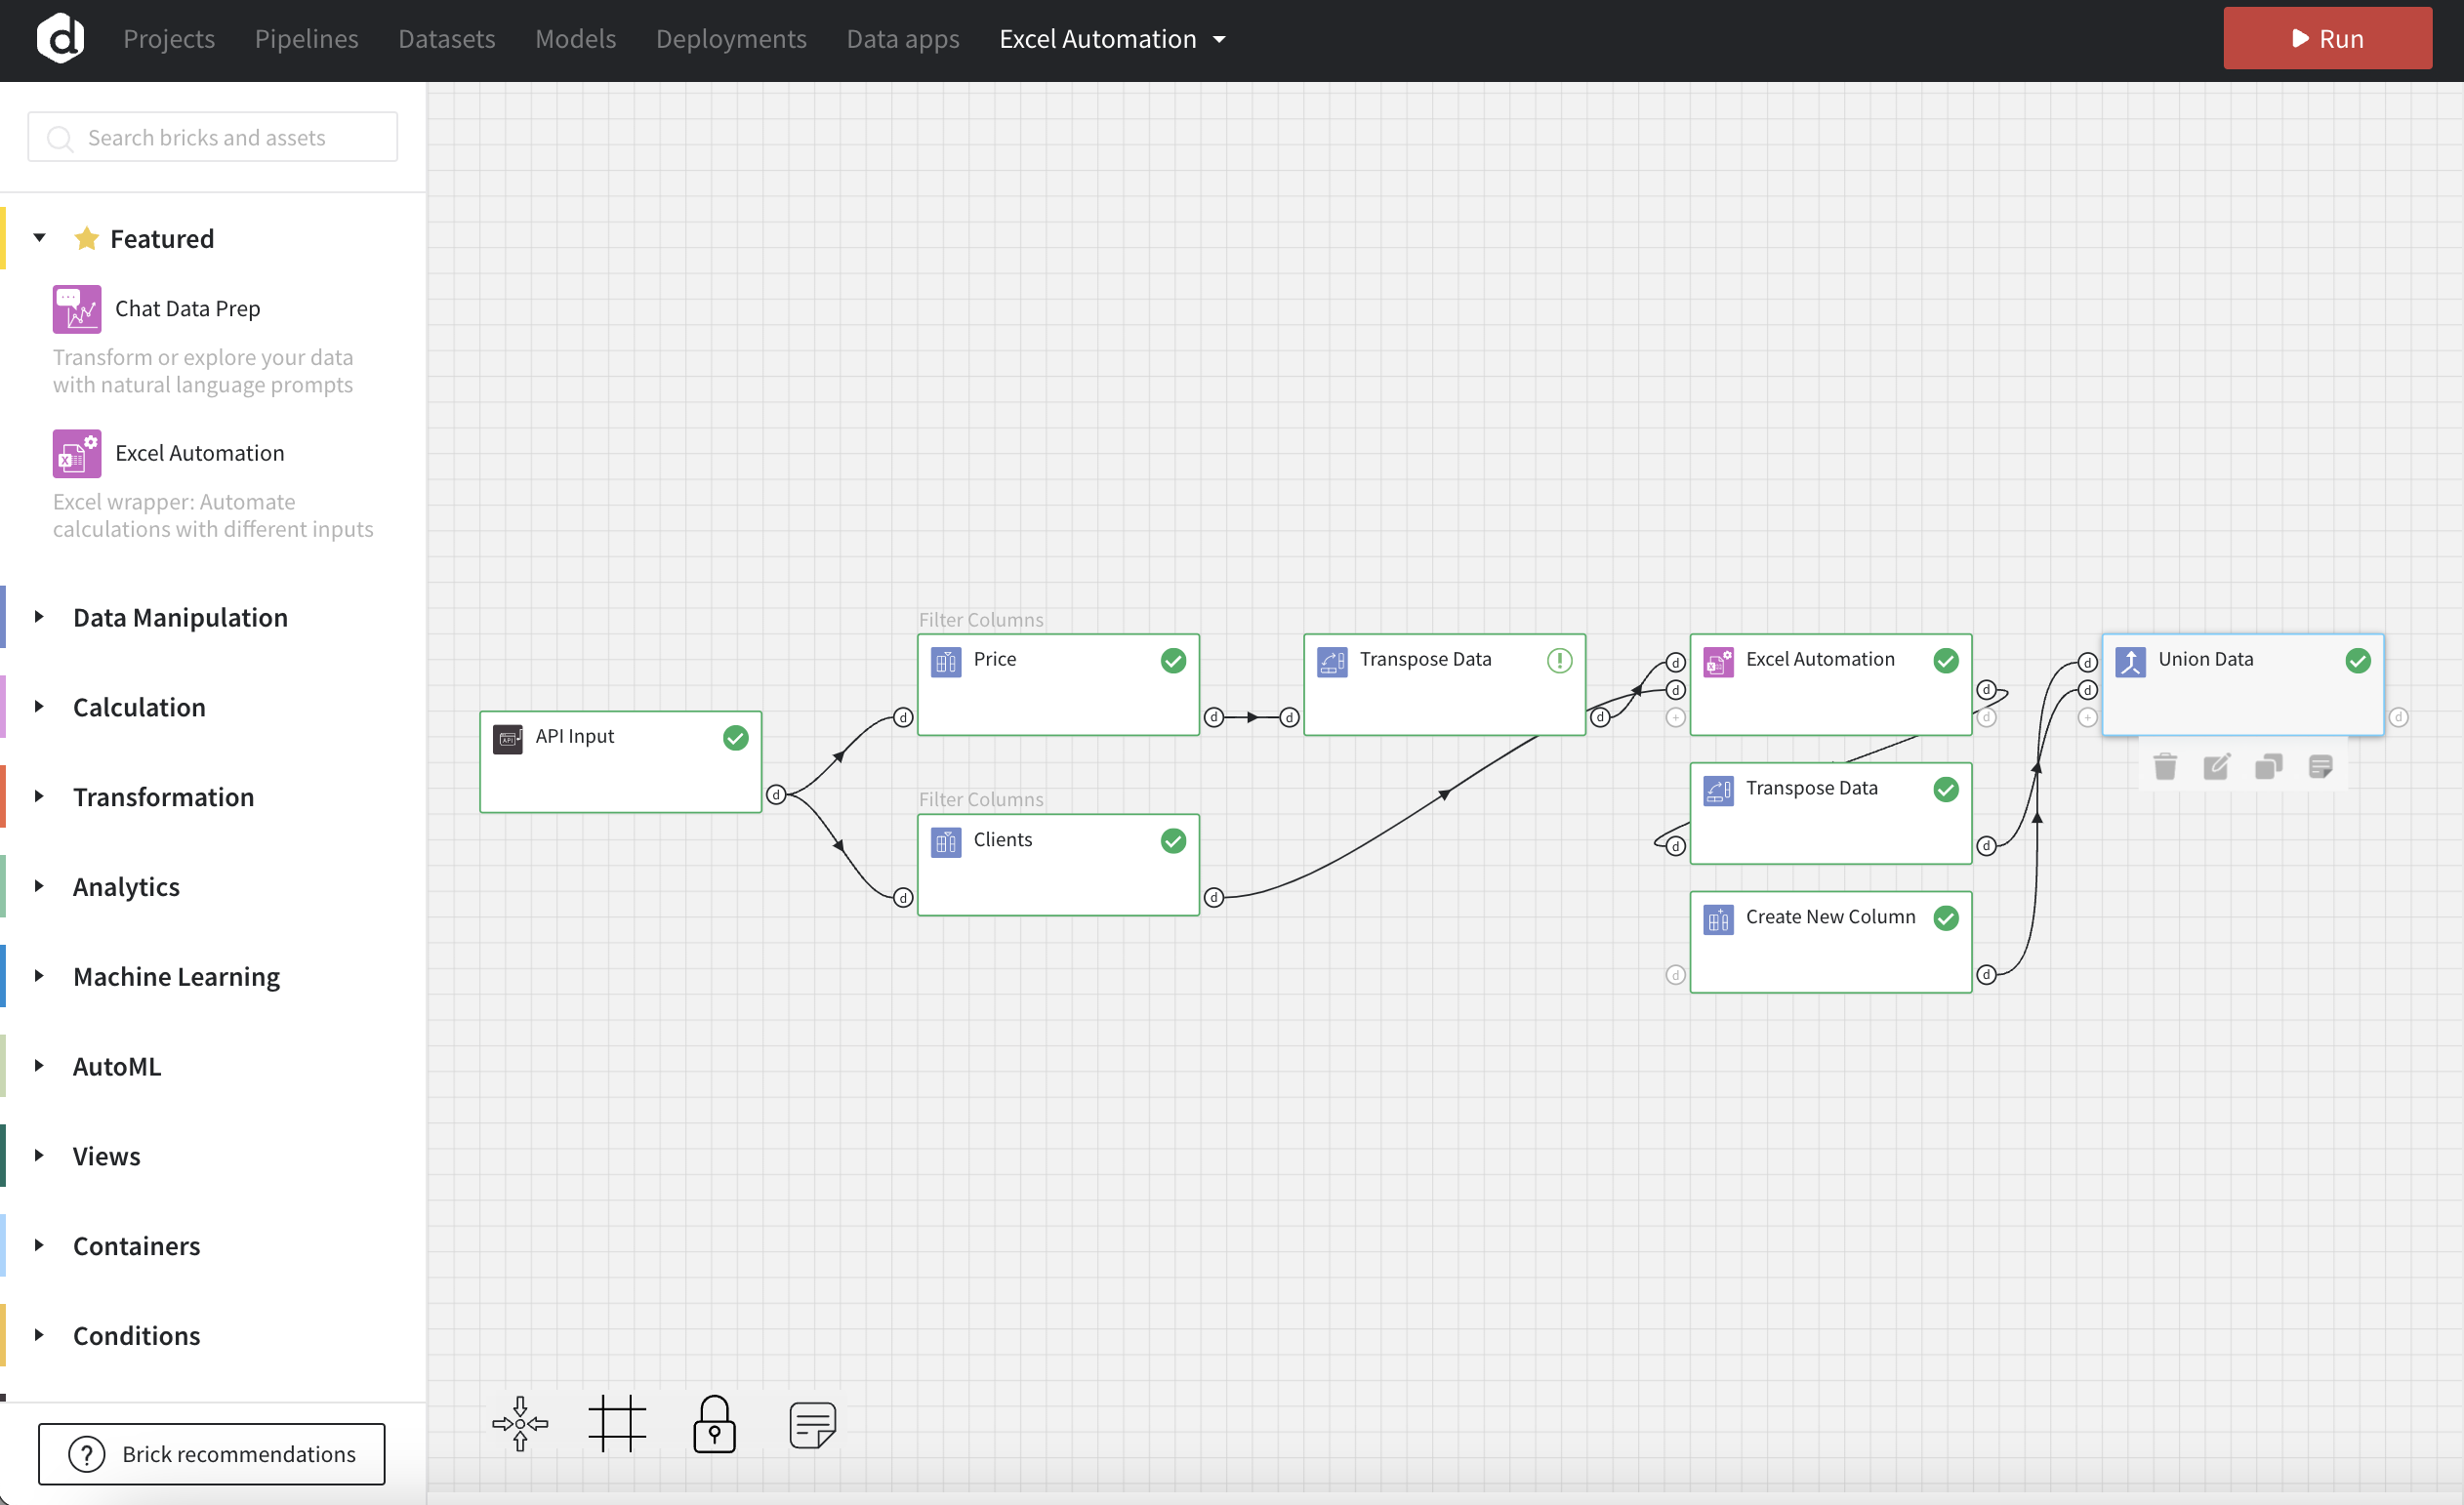Open the Deployments page
Image resolution: width=2464 pixels, height=1505 pixels.
731,39
